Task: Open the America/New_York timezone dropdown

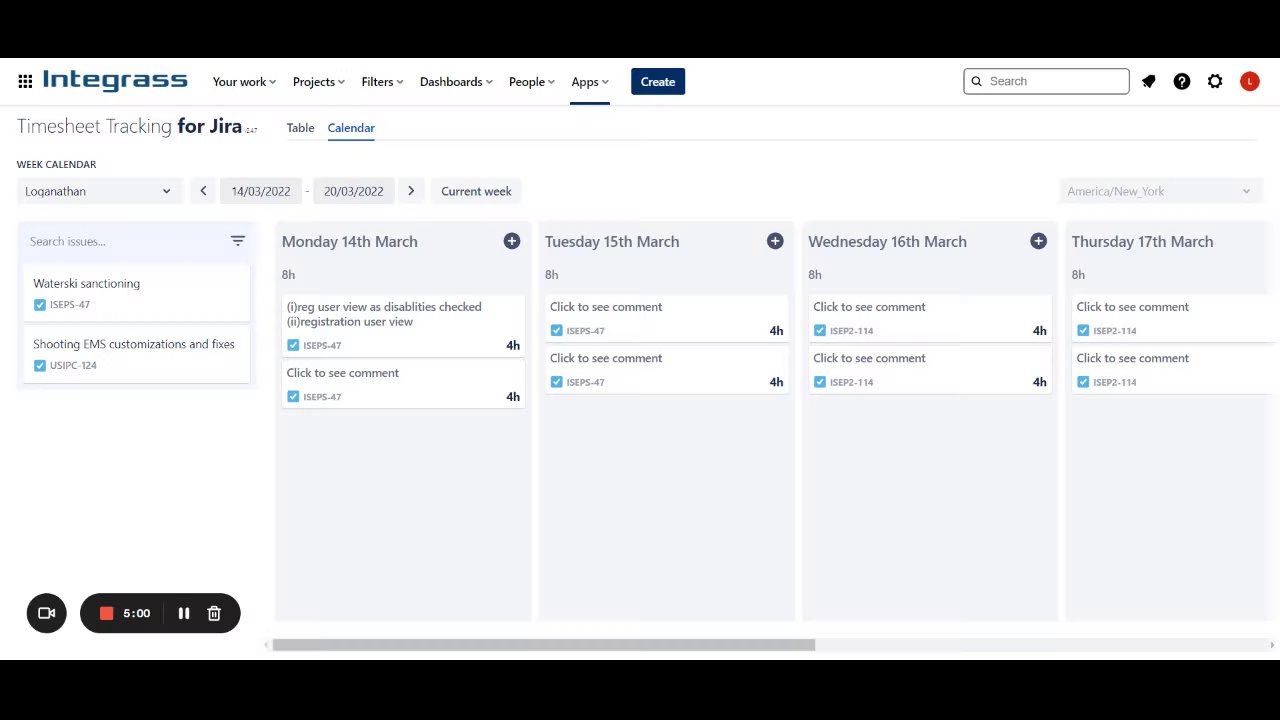Action: point(1159,191)
